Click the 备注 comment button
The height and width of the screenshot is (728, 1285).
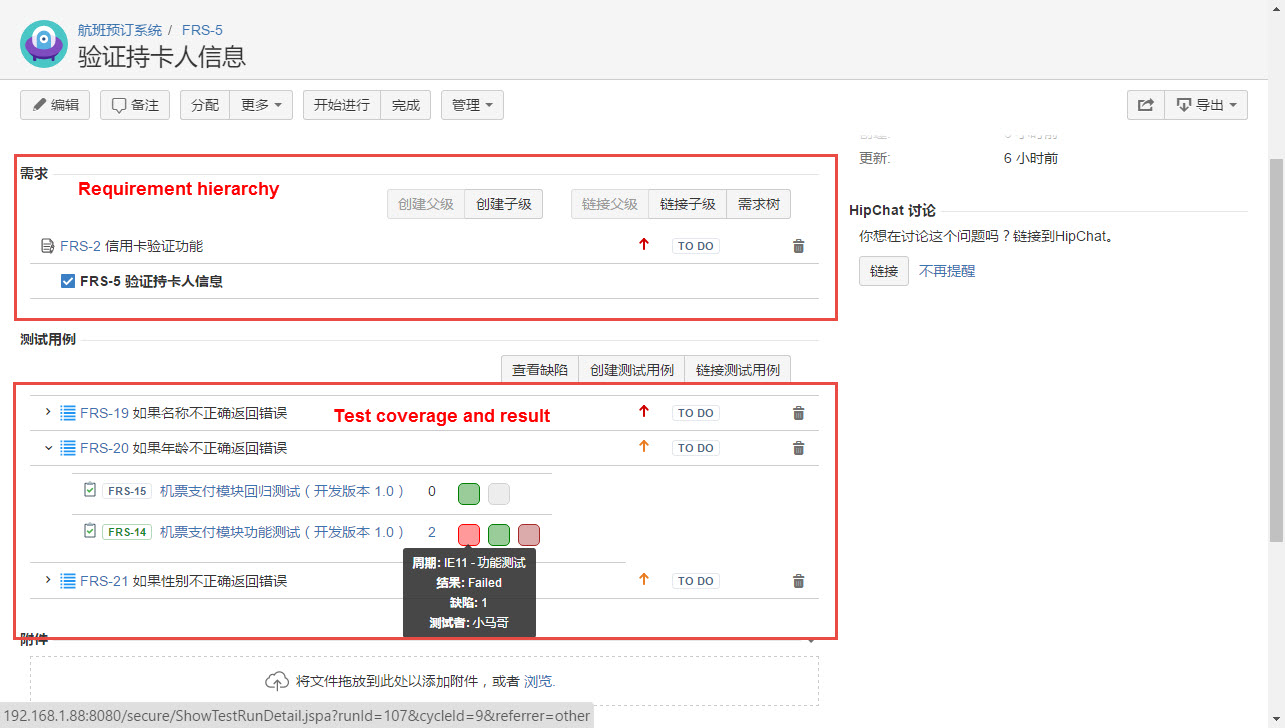(135, 105)
